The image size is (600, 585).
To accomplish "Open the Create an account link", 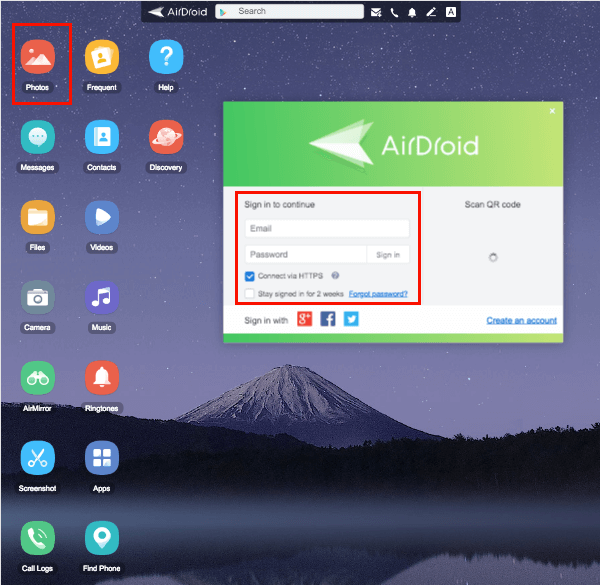I will coord(522,320).
